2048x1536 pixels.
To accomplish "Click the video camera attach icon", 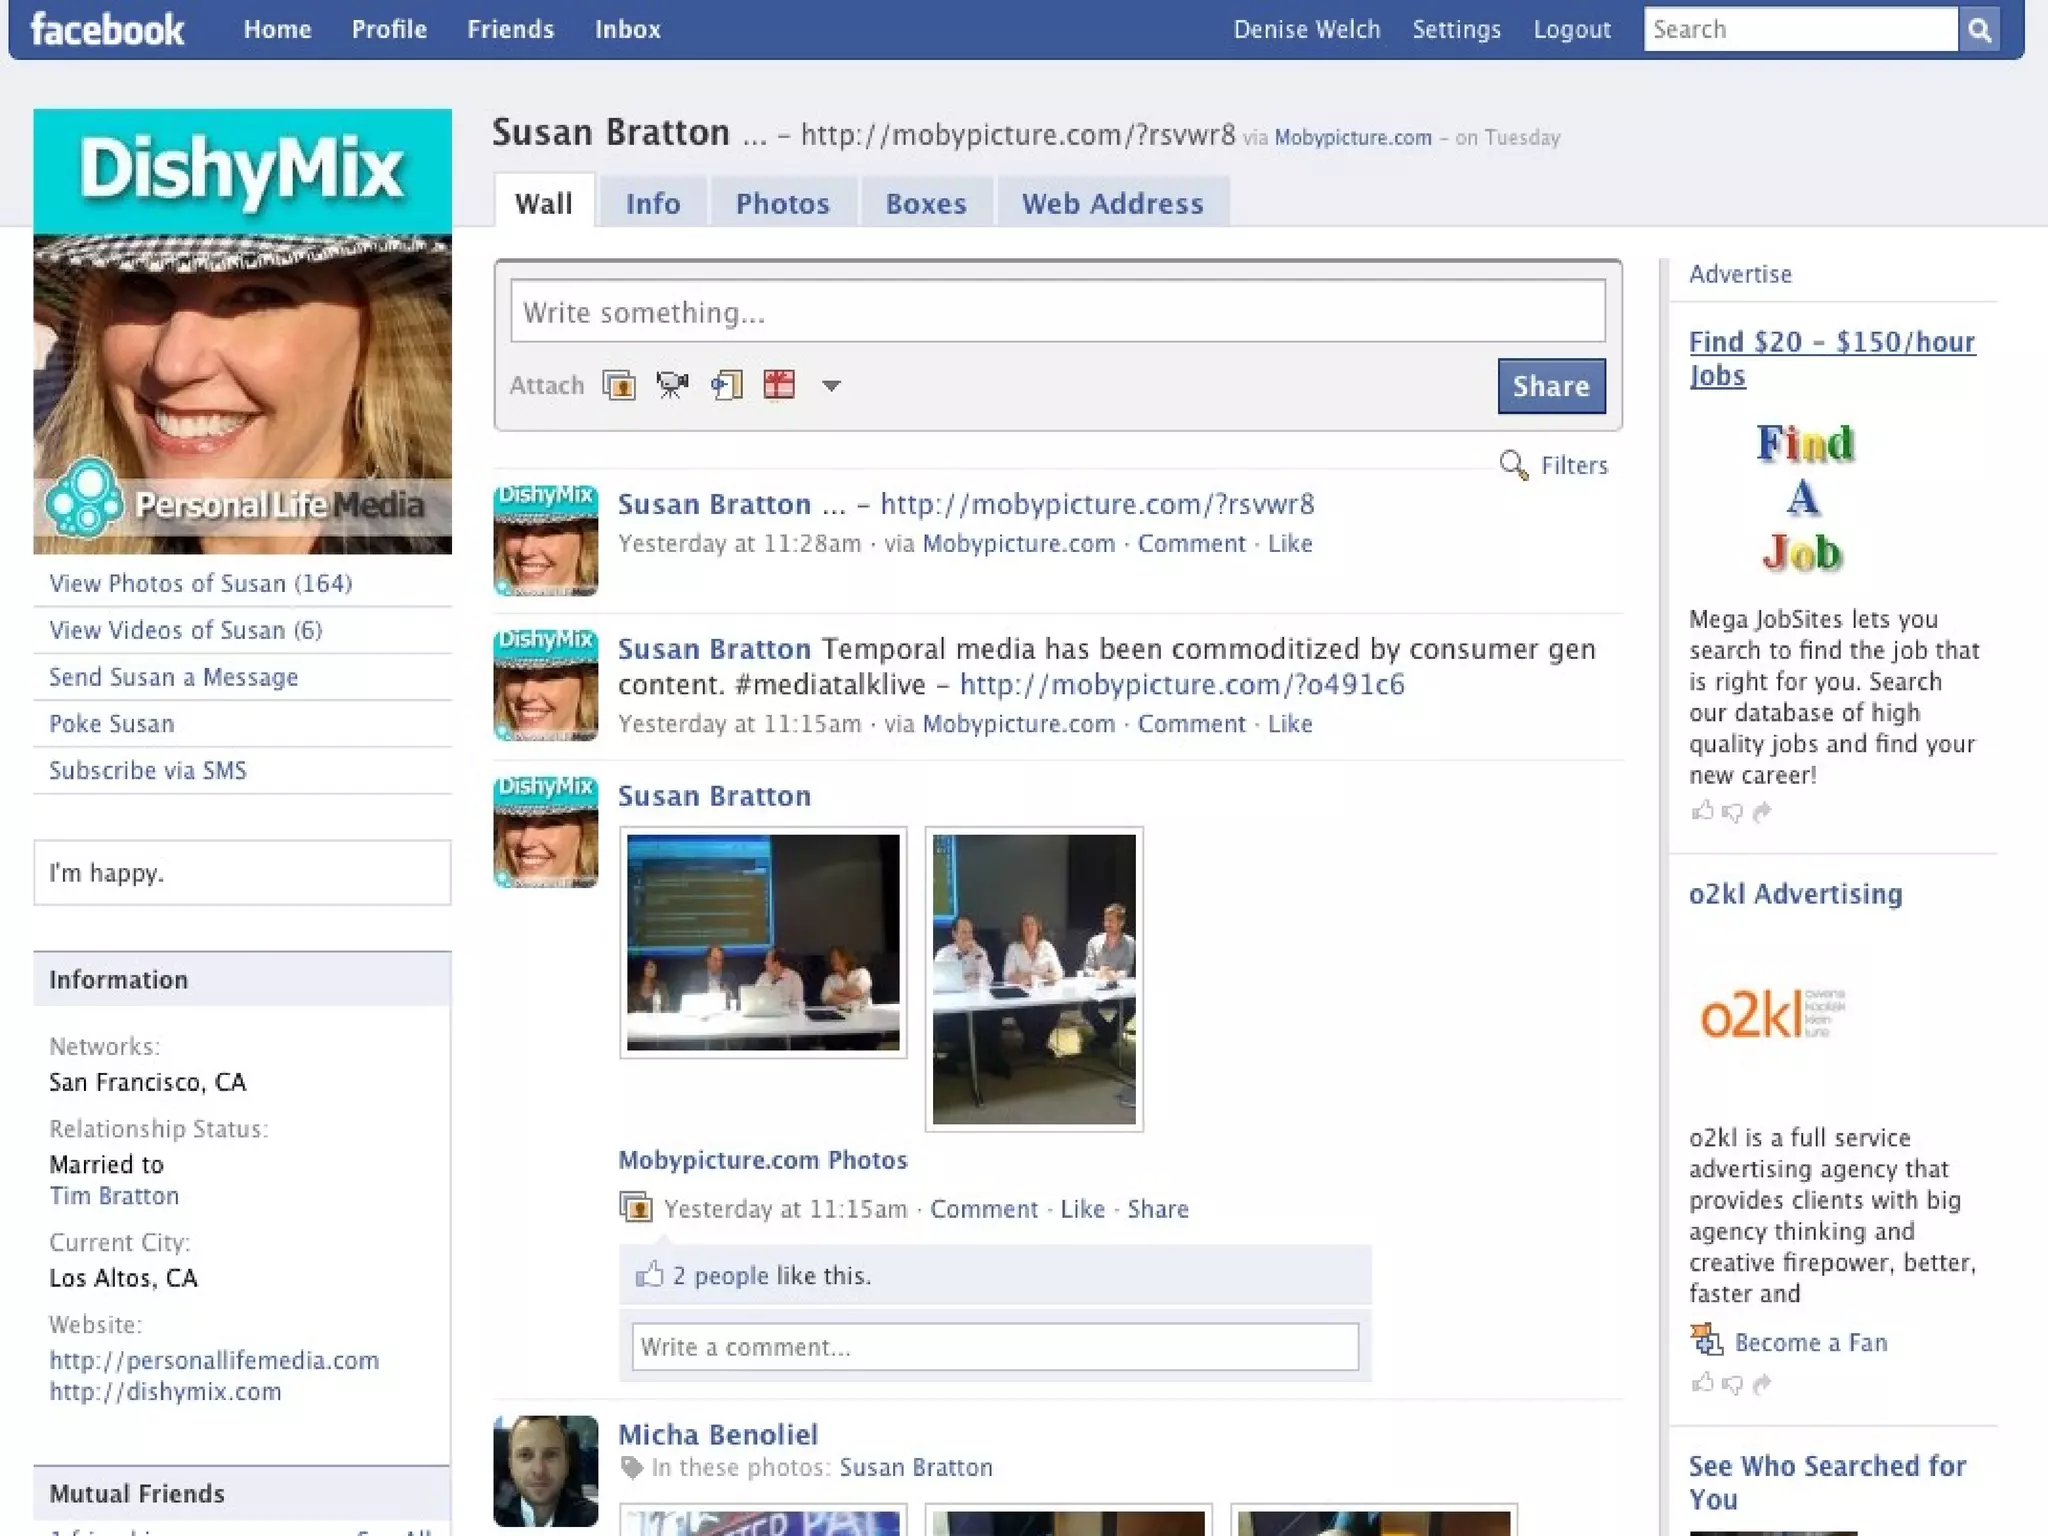I will 672,385.
